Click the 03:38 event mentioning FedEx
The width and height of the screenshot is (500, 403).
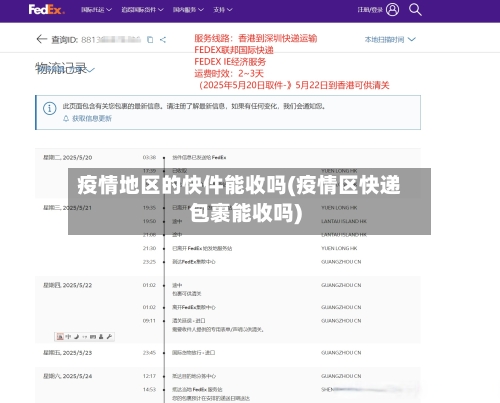(x=199, y=157)
